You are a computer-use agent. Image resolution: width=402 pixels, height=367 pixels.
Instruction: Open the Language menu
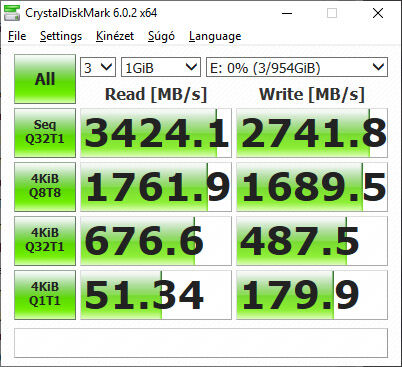pyautogui.click(x=215, y=36)
